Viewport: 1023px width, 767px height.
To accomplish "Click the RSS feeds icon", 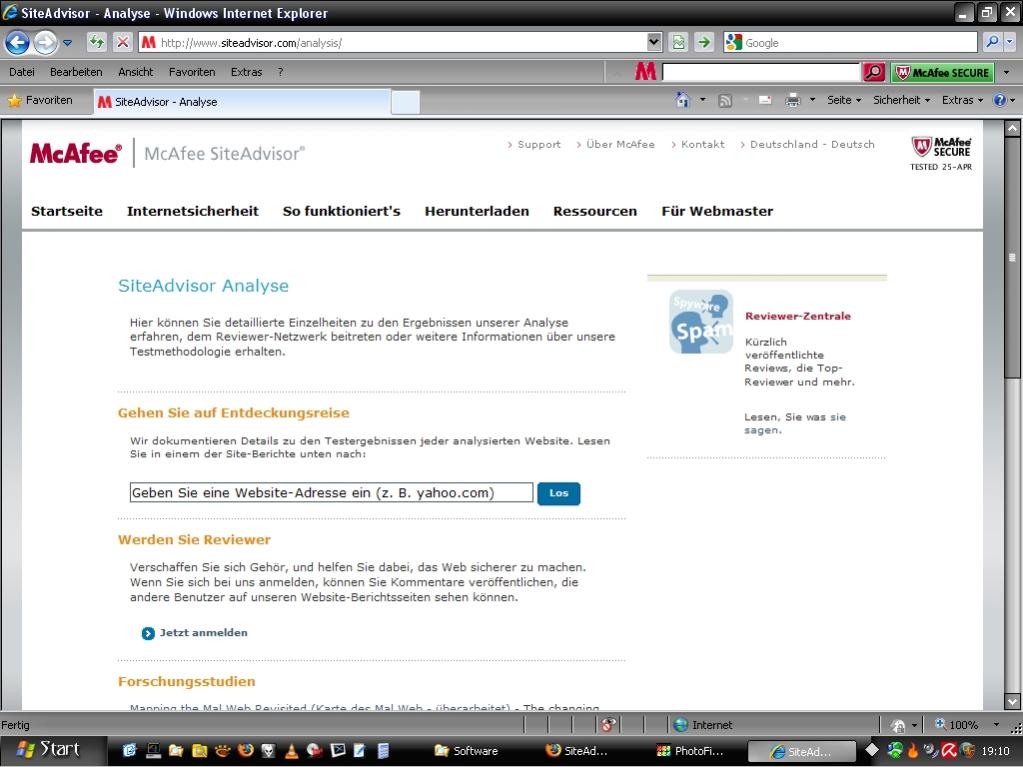I will click(725, 100).
